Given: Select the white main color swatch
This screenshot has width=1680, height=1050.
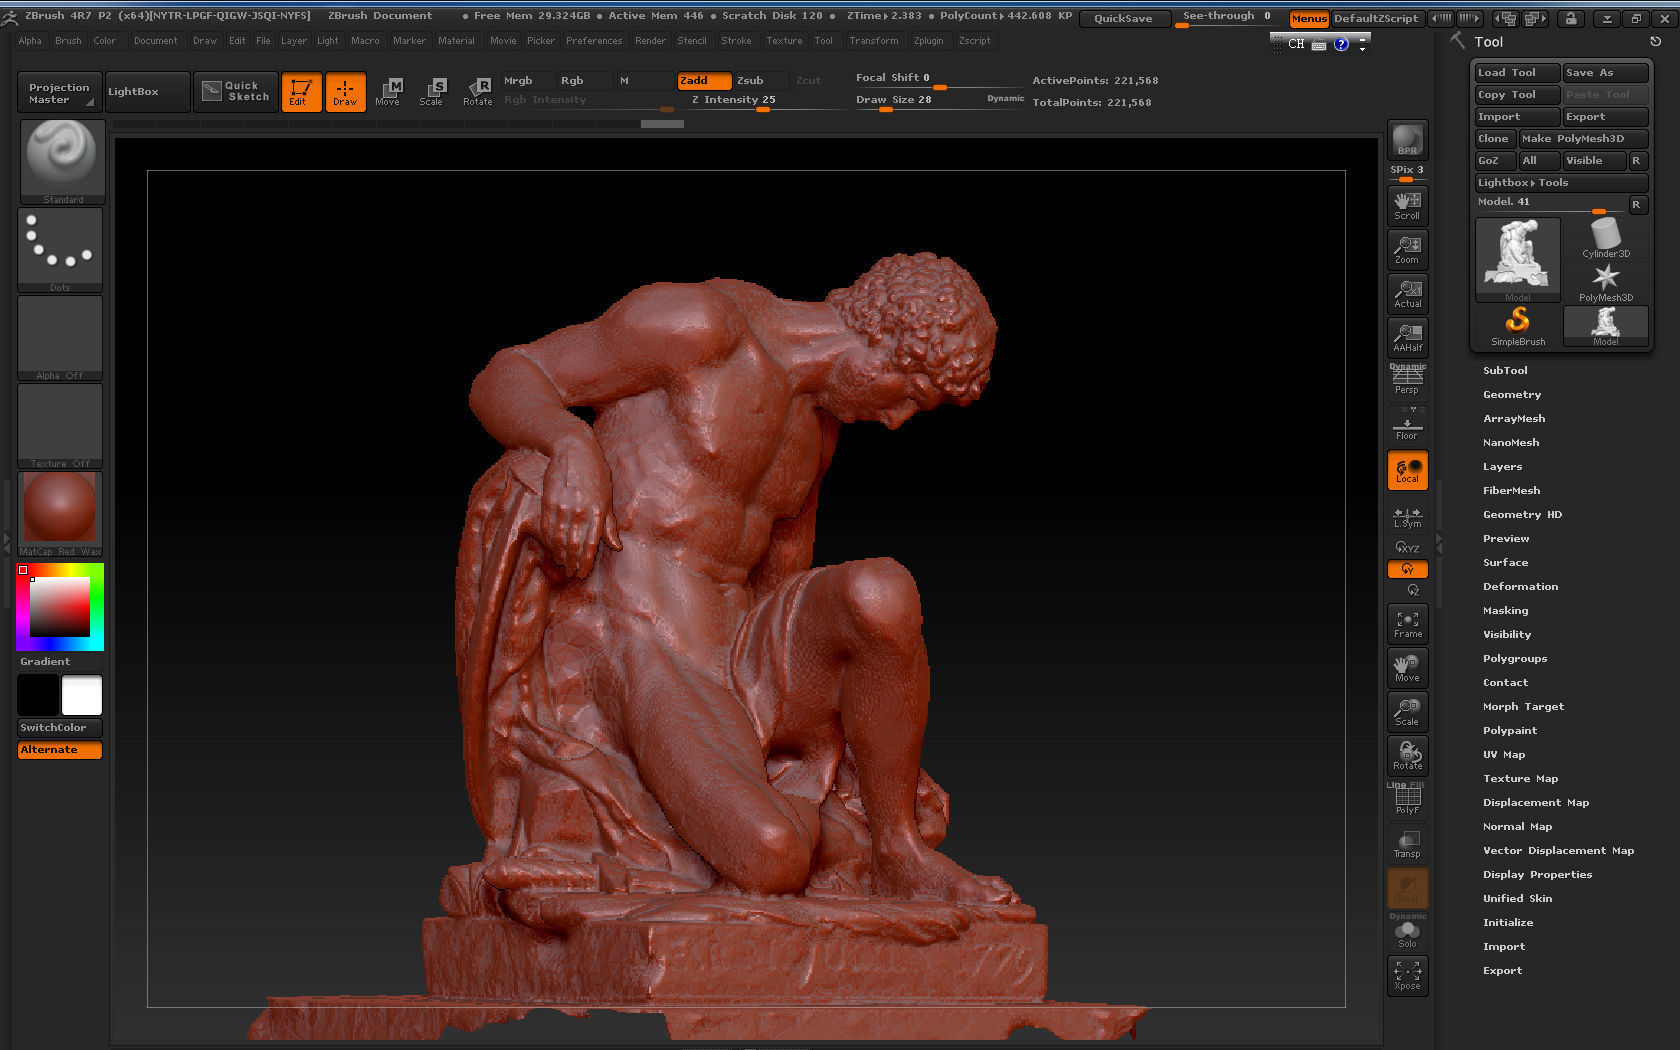Looking at the screenshot, I should pos(82,695).
